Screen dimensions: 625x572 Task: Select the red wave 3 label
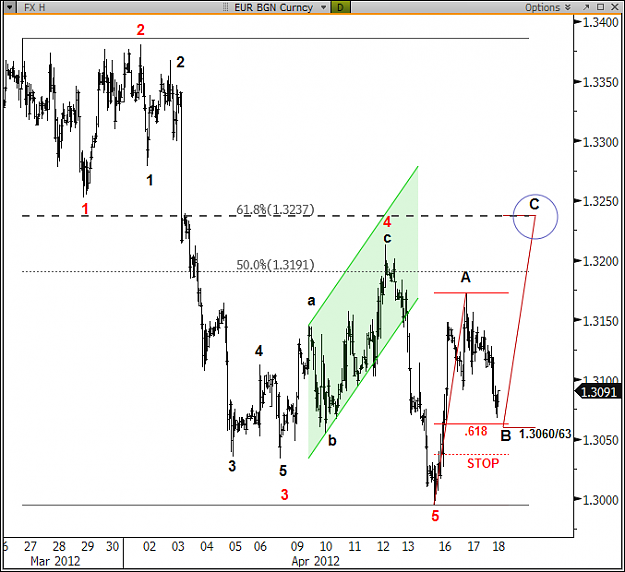284,495
